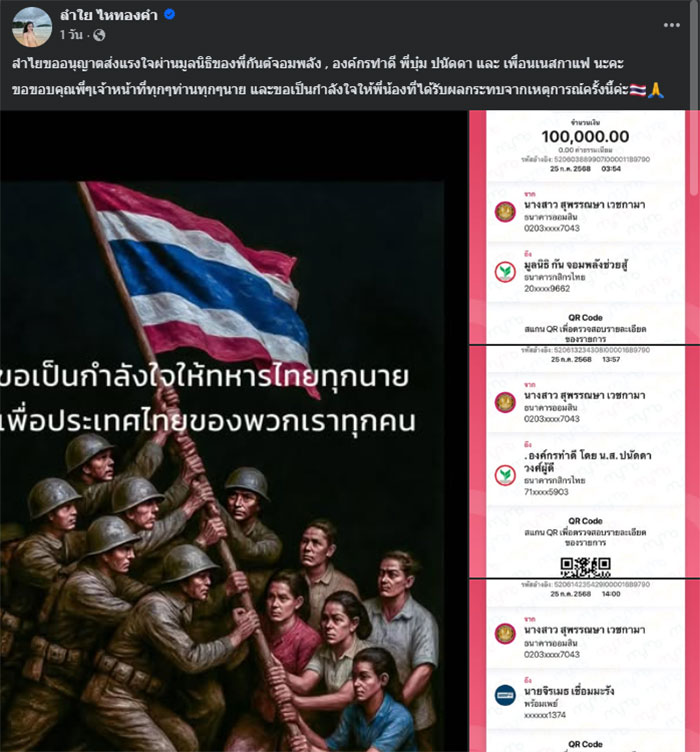Click the Kasikorn bank logo on first slip
Viewport: 700px width, 752px height.
click(x=505, y=272)
